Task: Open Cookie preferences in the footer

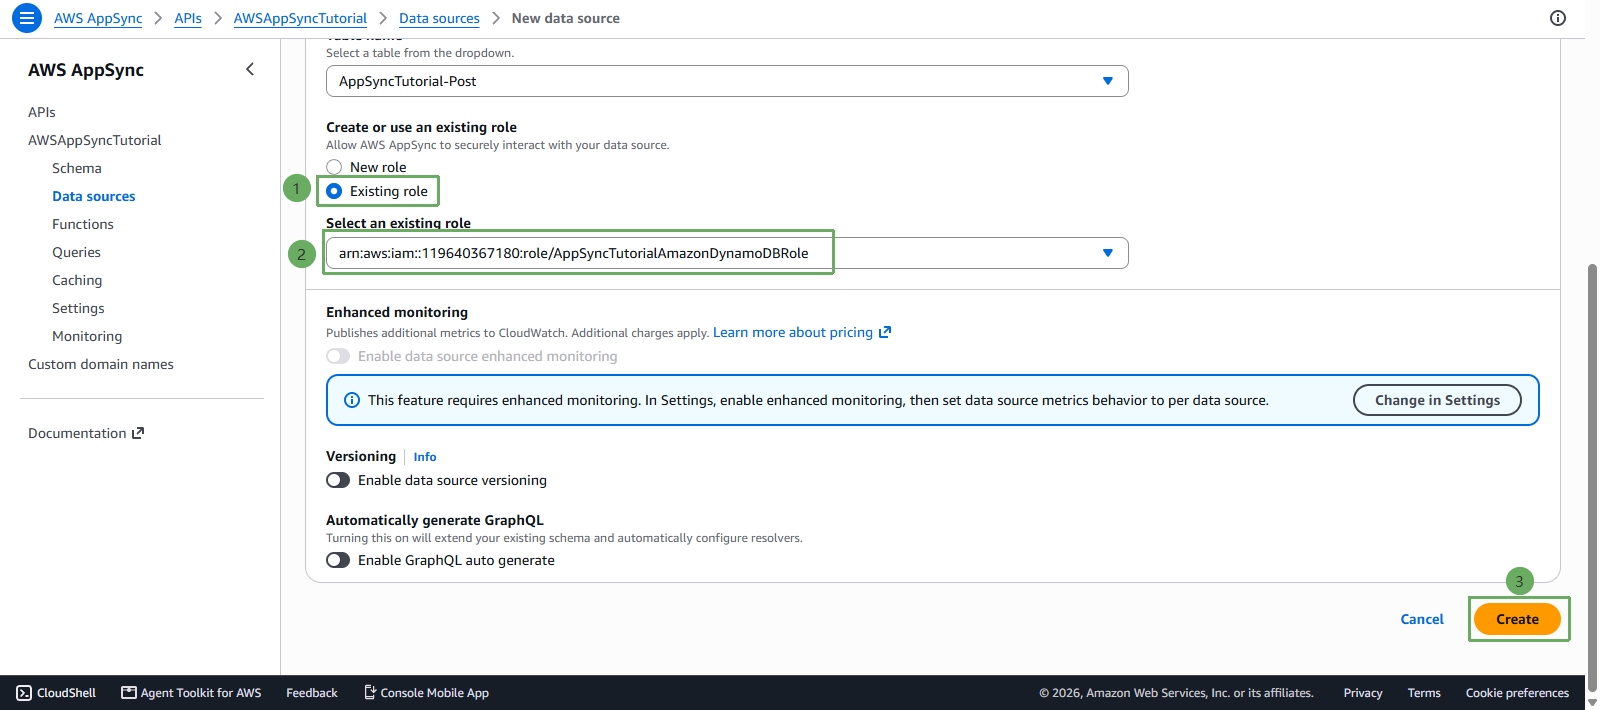Action: (1517, 693)
